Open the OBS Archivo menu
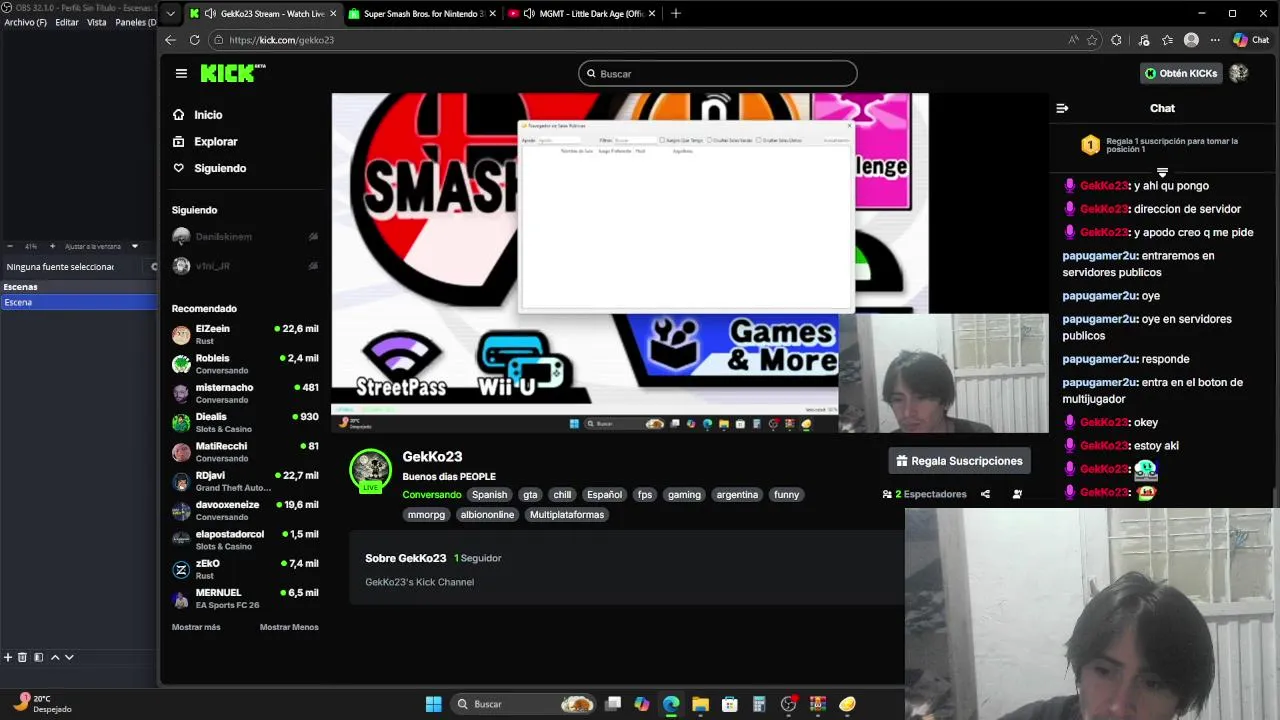Viewport: 1280px width, 720px height. click(25, 22)
